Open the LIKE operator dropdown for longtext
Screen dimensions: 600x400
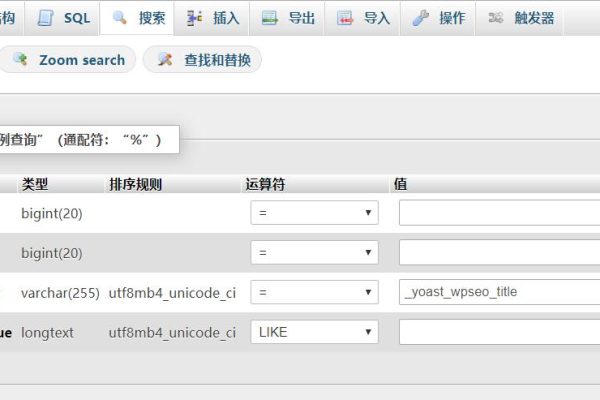[314, 332]
